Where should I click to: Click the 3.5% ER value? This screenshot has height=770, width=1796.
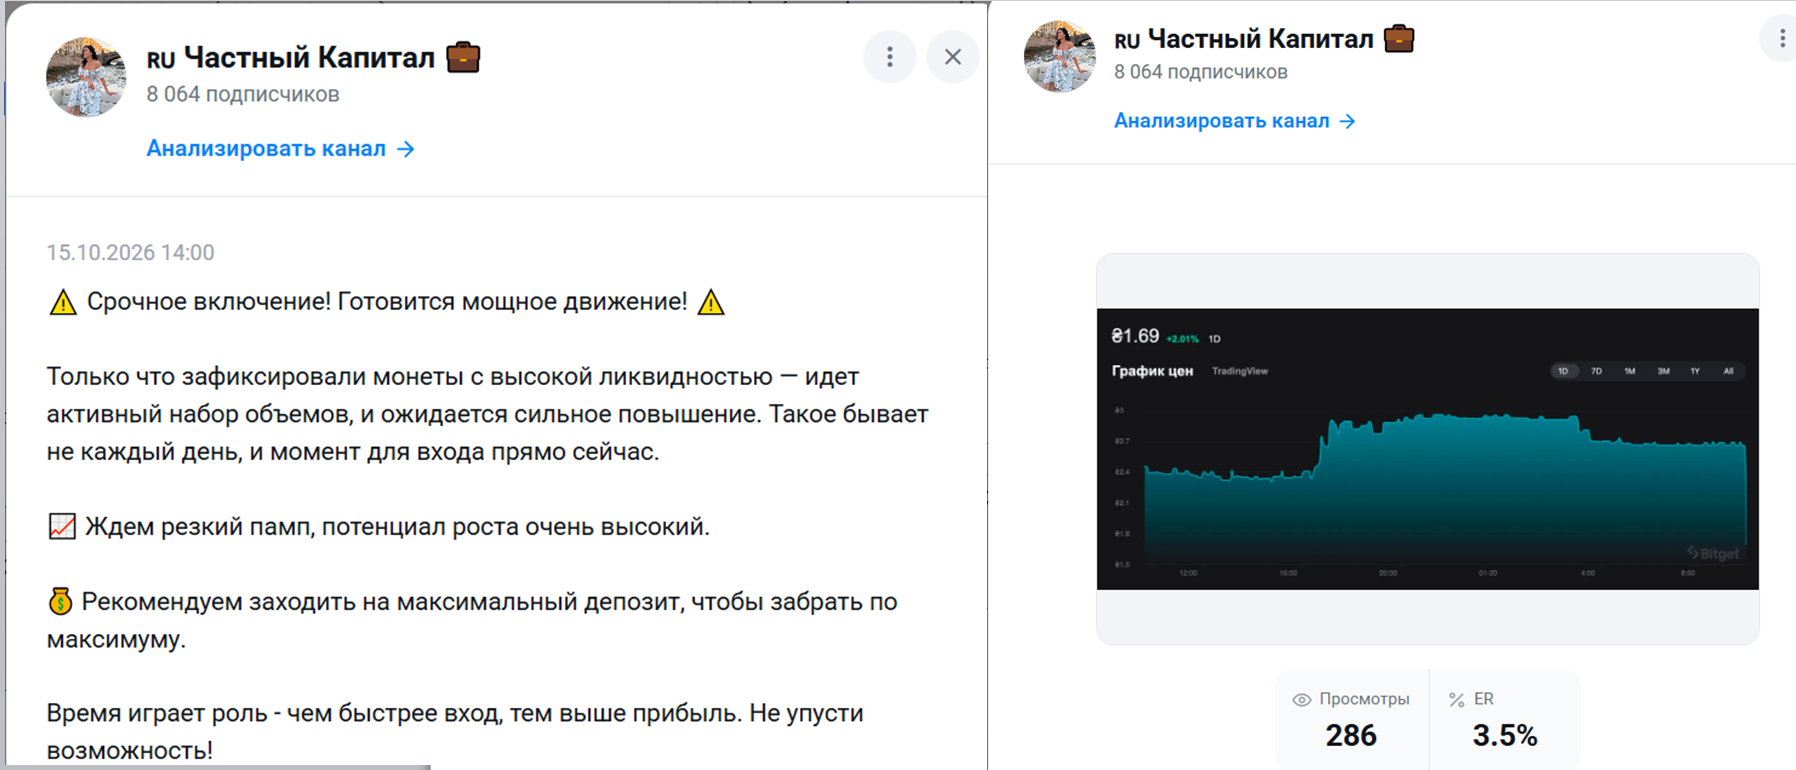point(1505,736)
